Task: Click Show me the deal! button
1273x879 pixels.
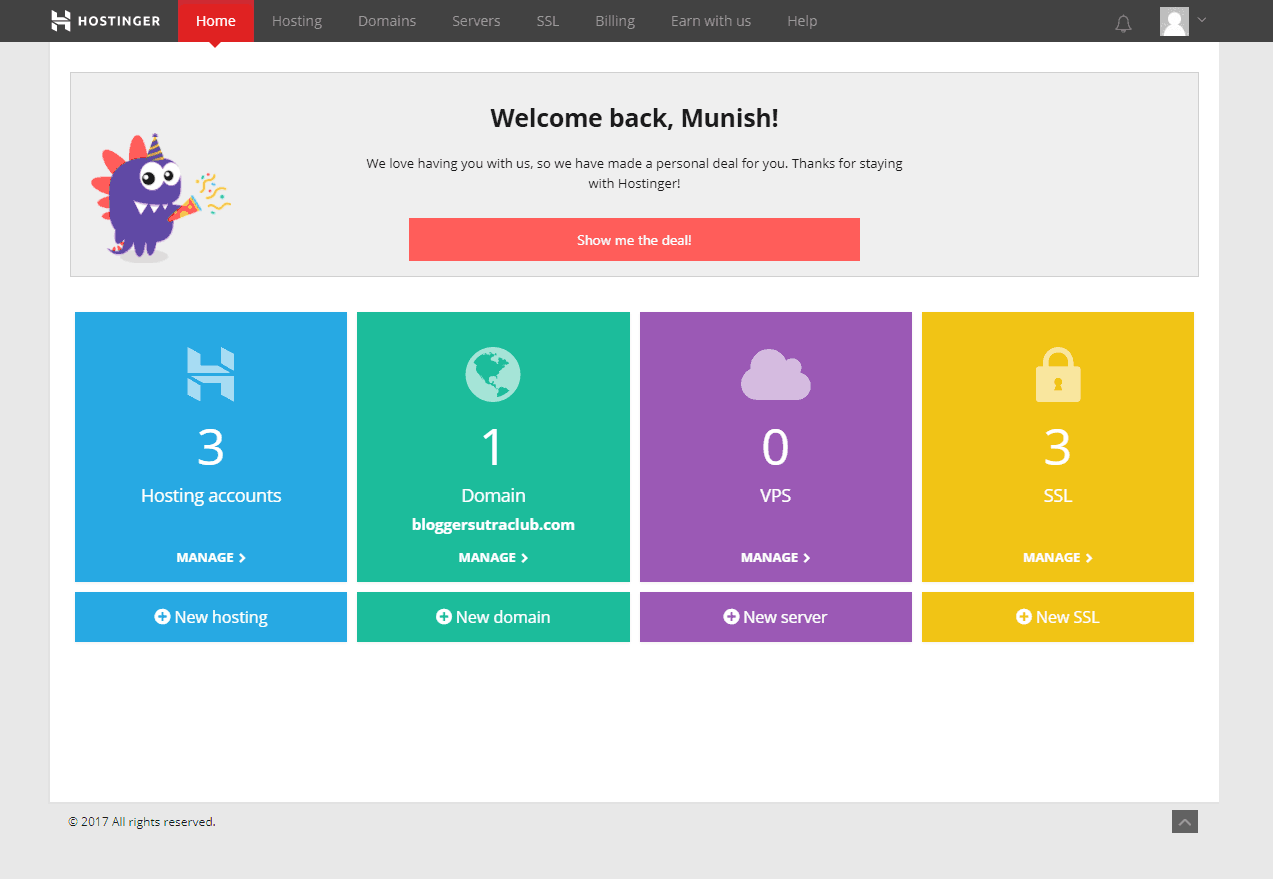Action: [634, 240]
